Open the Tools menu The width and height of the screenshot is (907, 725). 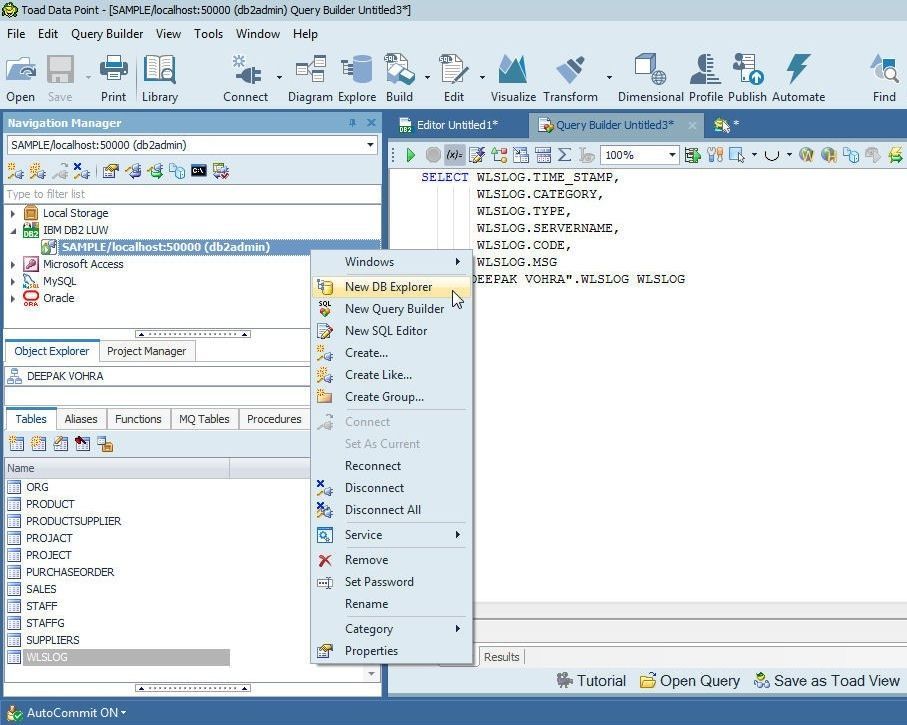(208, 34)
